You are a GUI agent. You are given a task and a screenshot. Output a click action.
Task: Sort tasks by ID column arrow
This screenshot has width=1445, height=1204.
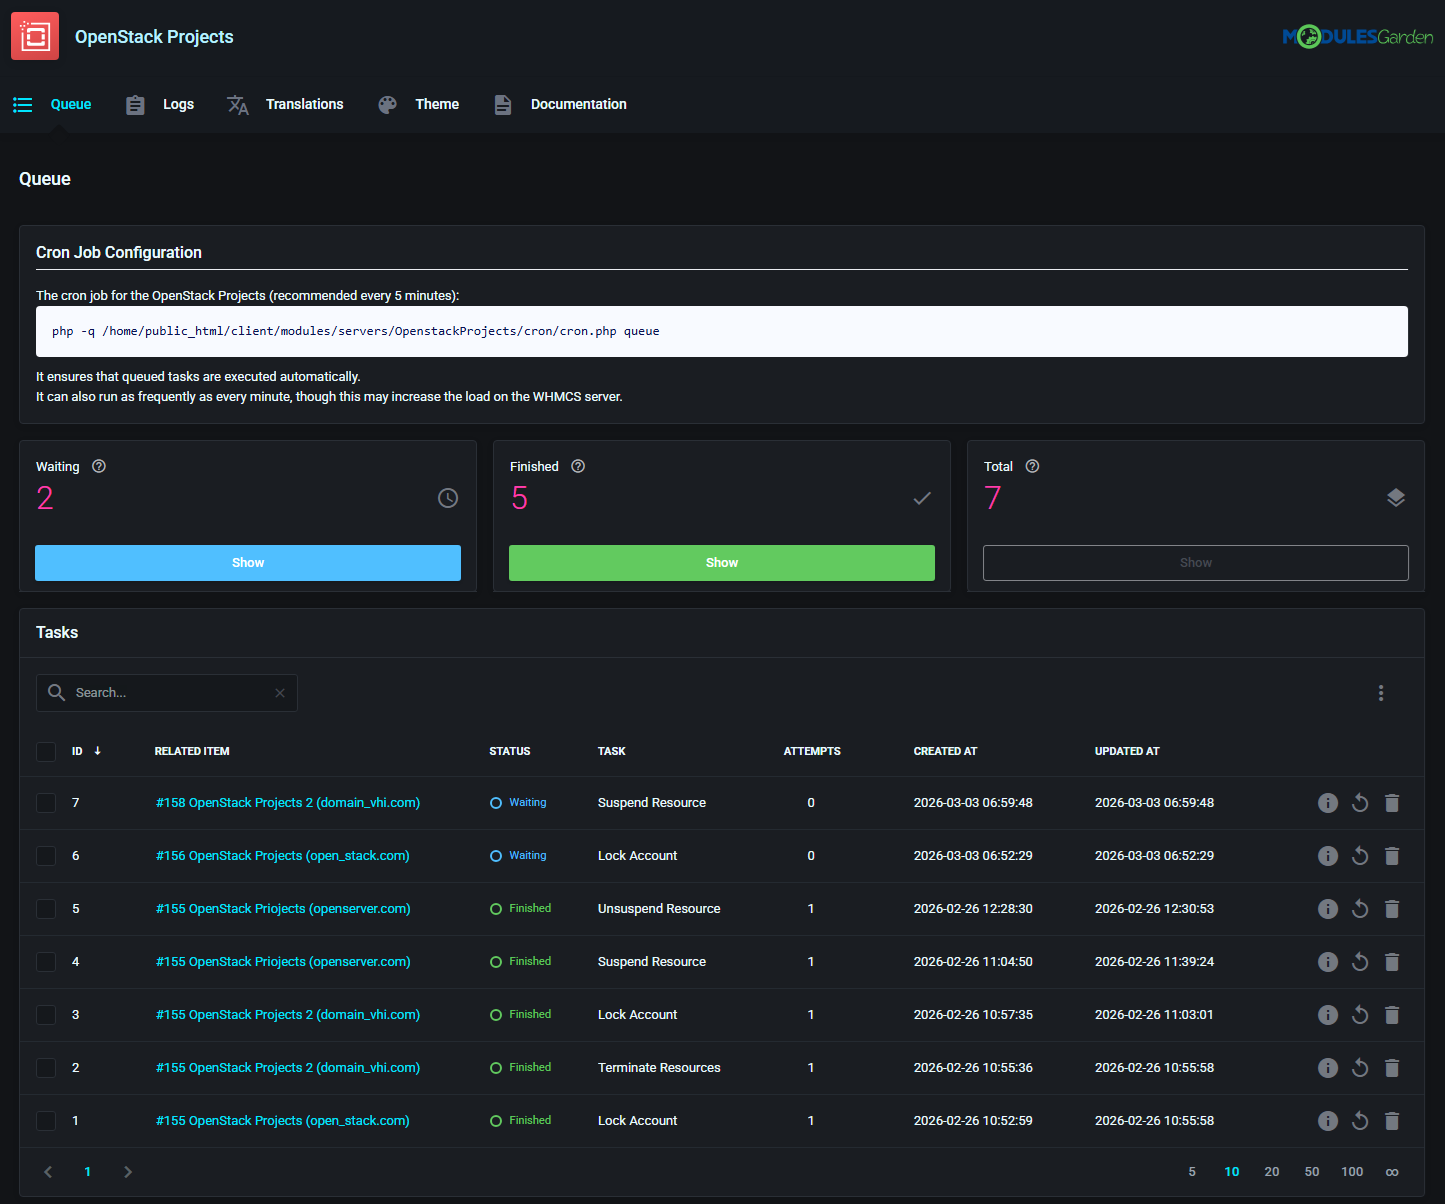click(x=97, y=751)
